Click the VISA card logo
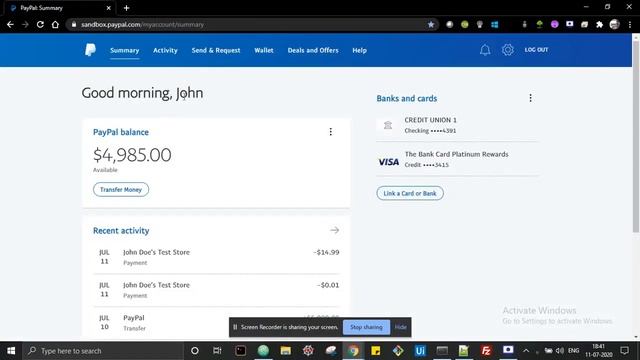 tap(389, 162)
